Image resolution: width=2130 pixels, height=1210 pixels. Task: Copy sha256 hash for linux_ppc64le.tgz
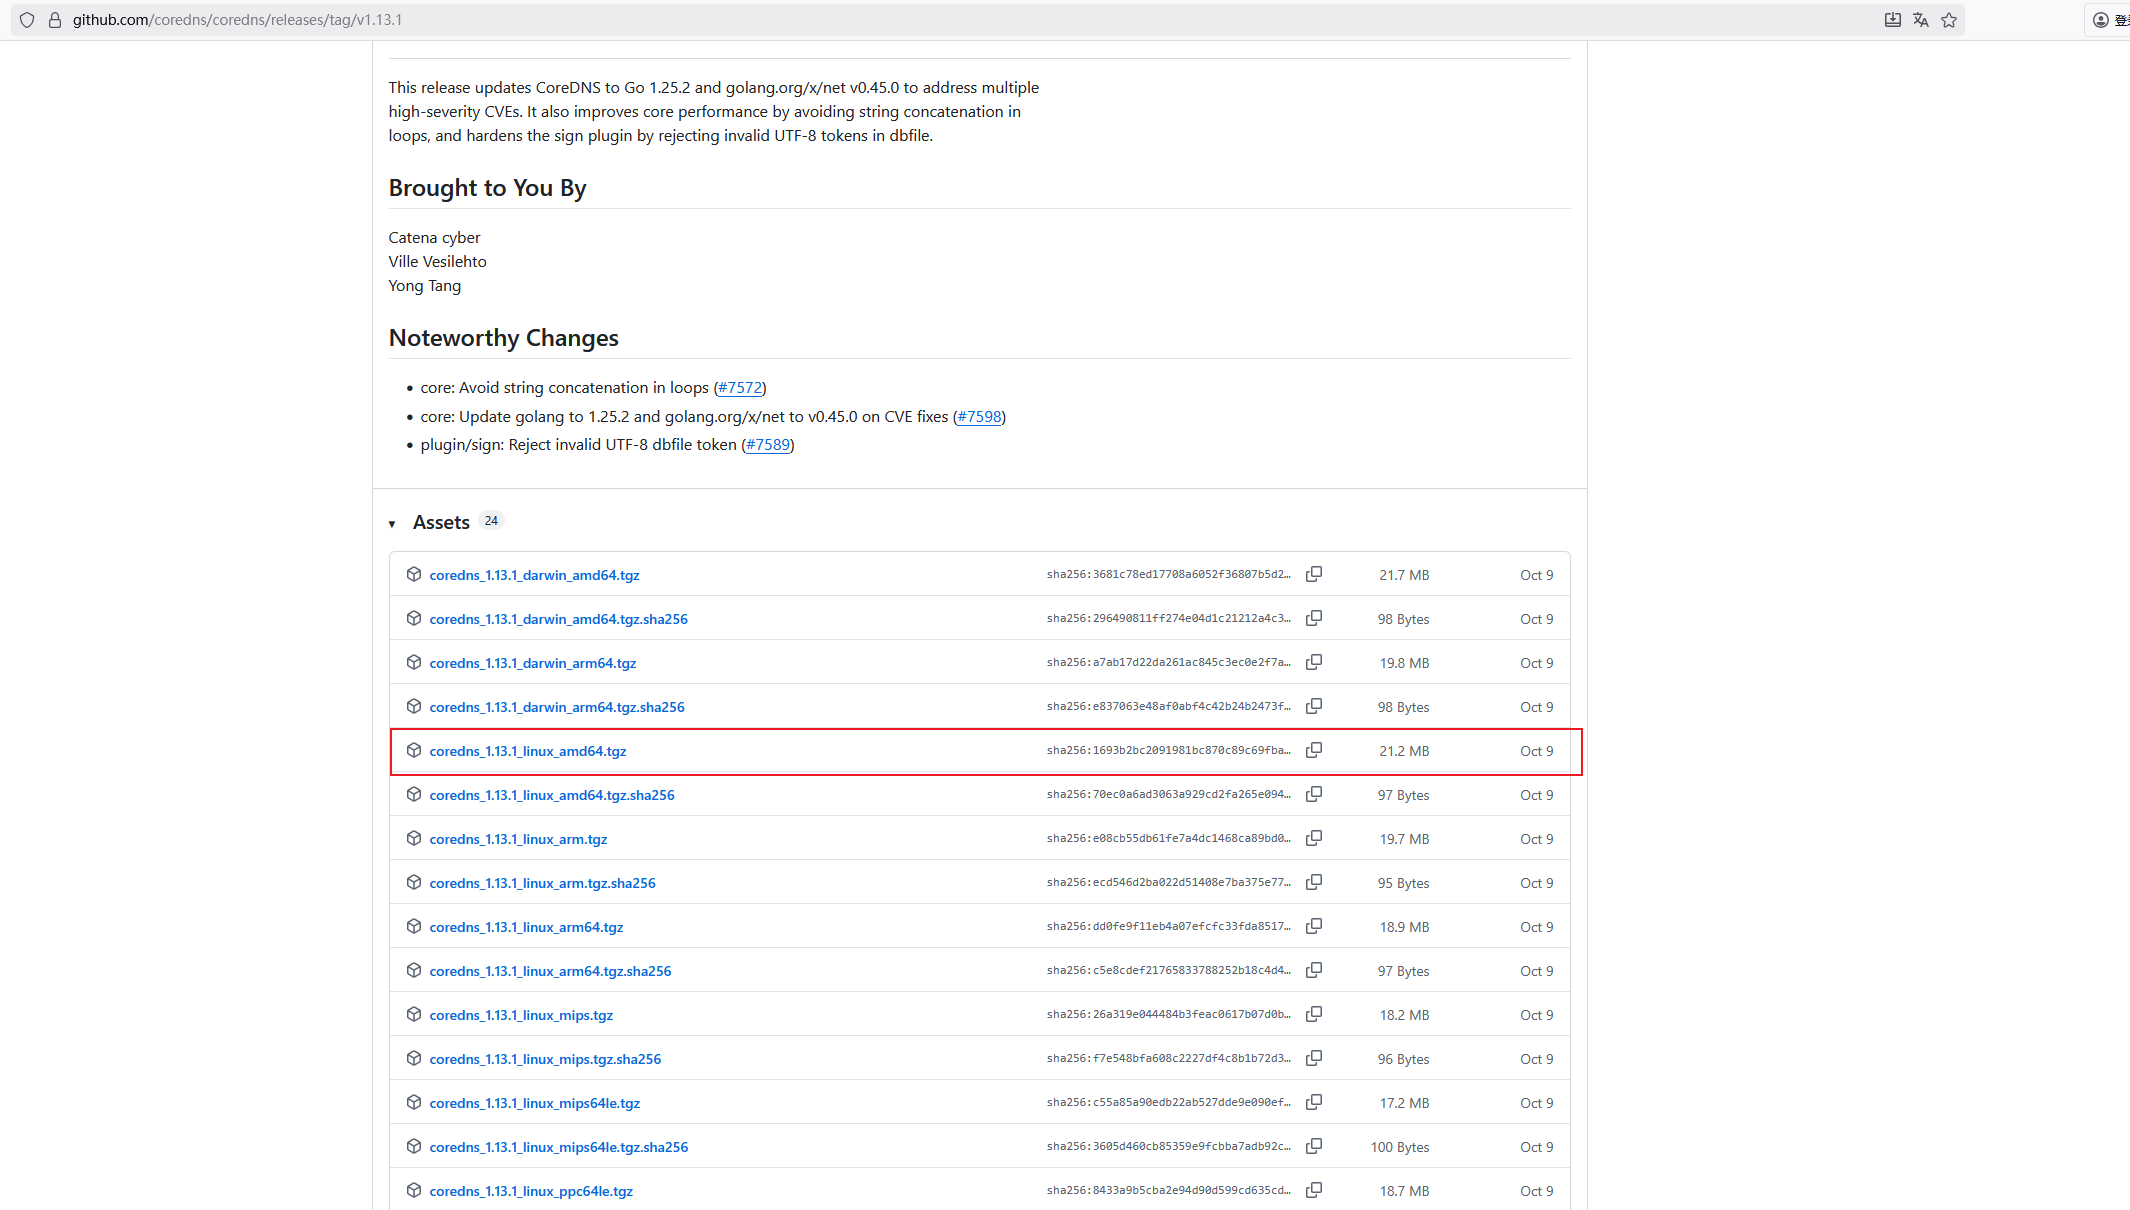(1314, 1190)
